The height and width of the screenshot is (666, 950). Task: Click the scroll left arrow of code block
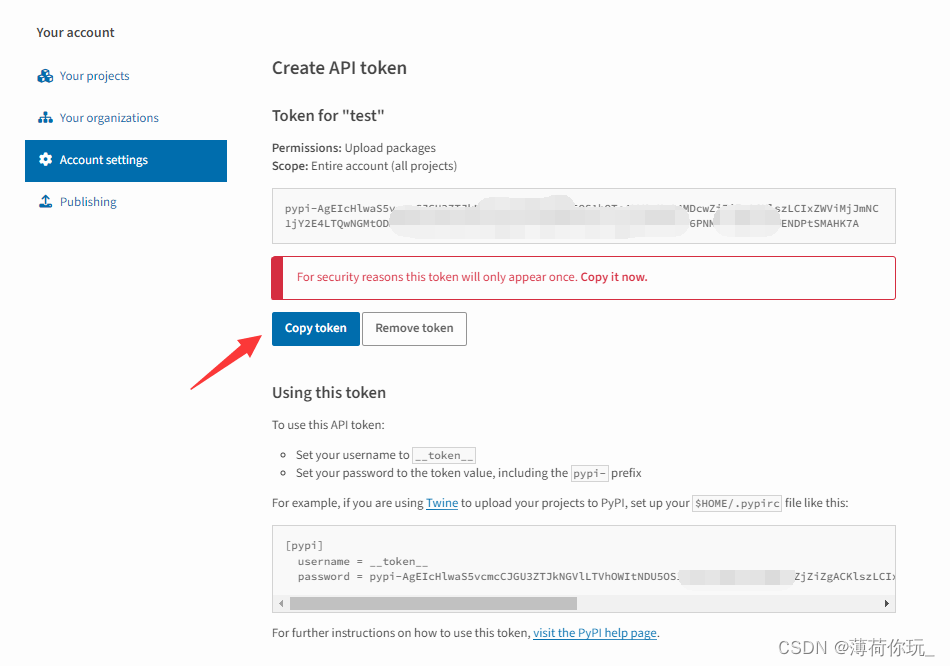(x=281, y=604)
